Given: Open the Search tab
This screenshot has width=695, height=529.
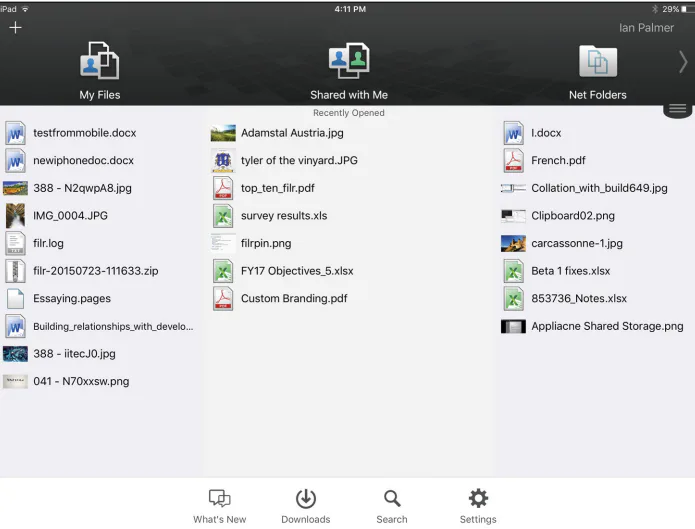Looking at the screenshot, I should 392,506.
